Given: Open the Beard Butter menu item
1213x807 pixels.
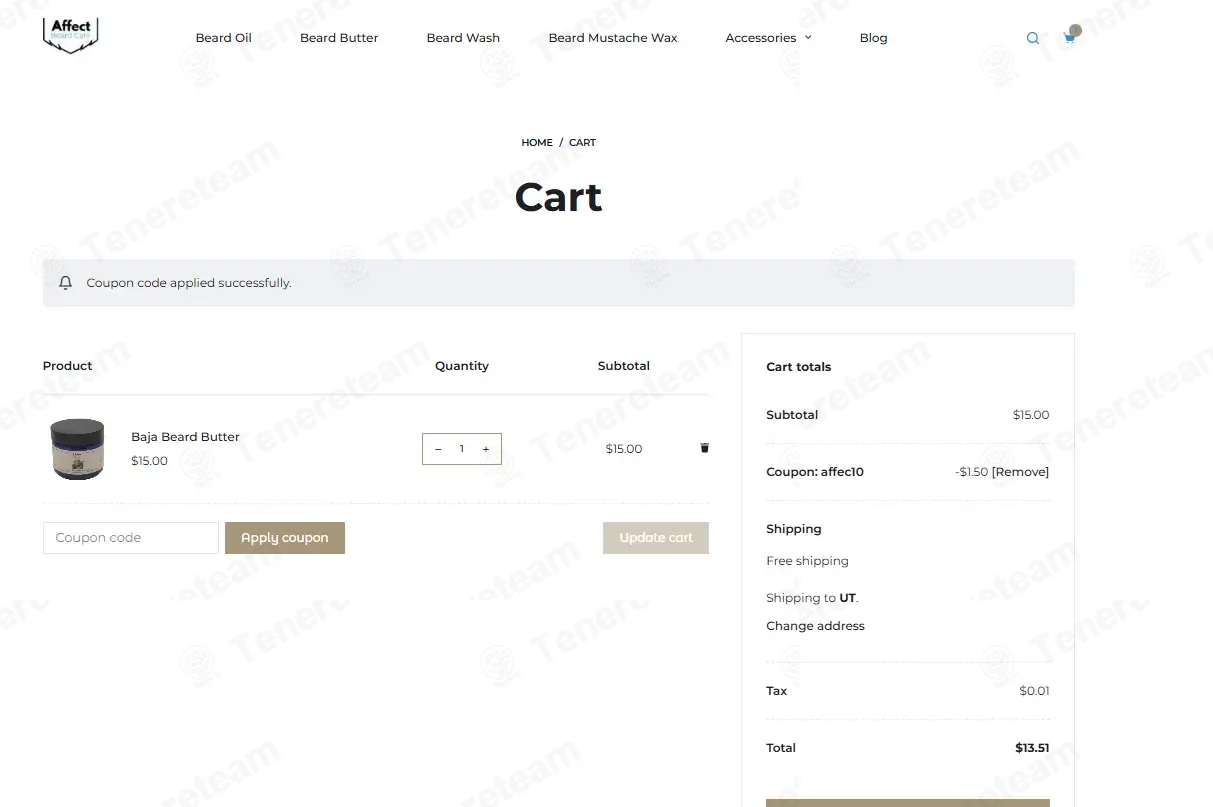Looking at the screenshot, I should 339,38.
